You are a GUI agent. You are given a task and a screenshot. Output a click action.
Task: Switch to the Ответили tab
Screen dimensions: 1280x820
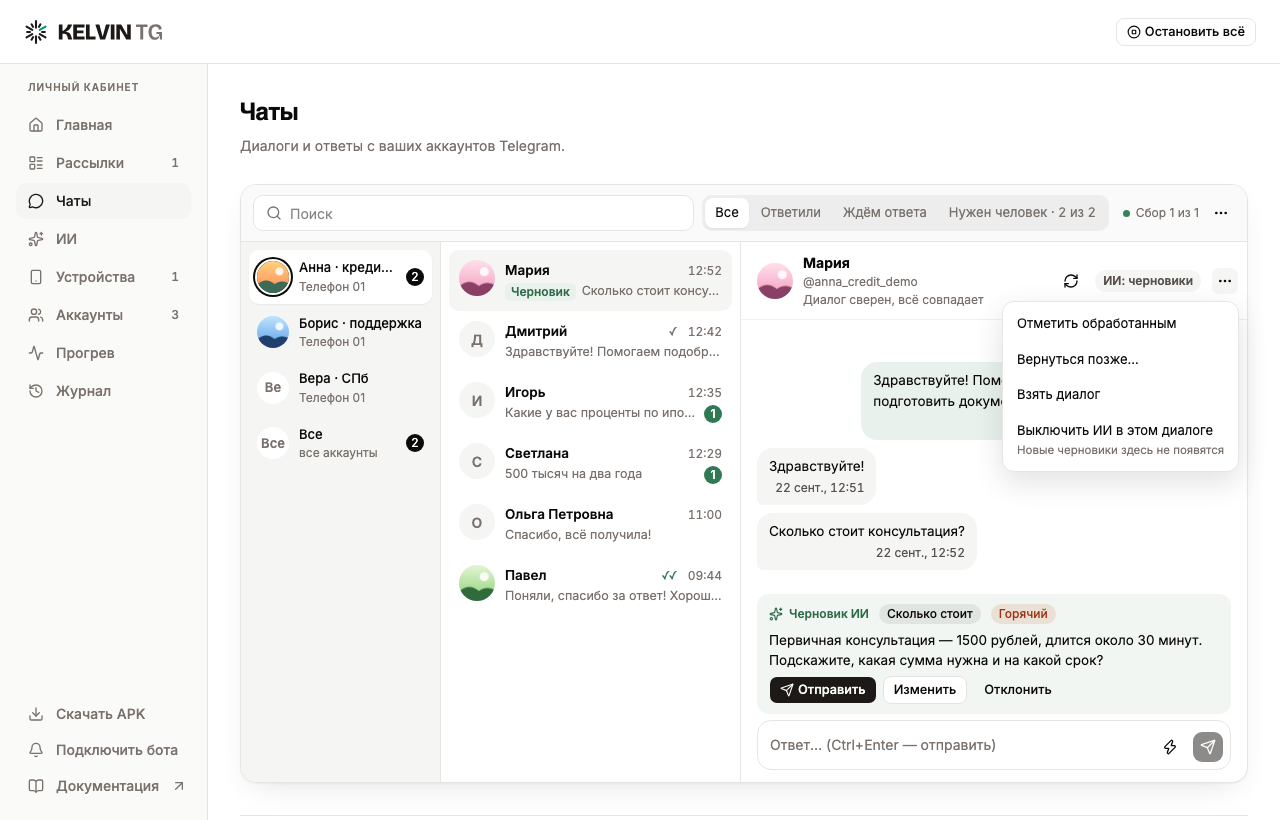790,213
